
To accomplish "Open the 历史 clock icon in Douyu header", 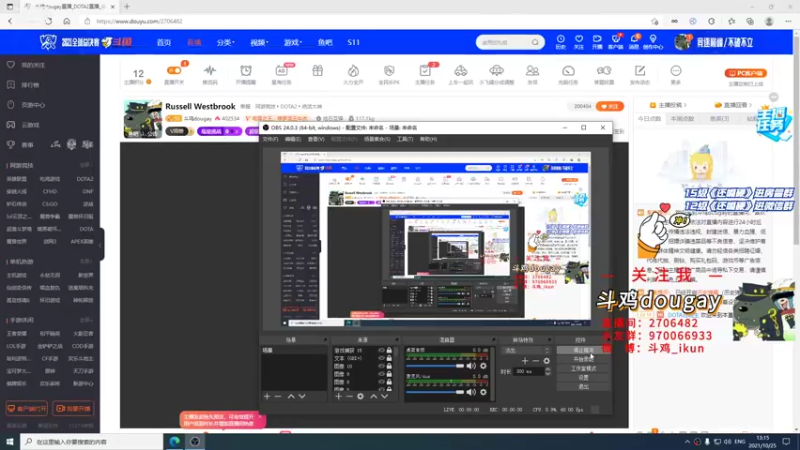I will pyautogui.click(x=560, y=39).
